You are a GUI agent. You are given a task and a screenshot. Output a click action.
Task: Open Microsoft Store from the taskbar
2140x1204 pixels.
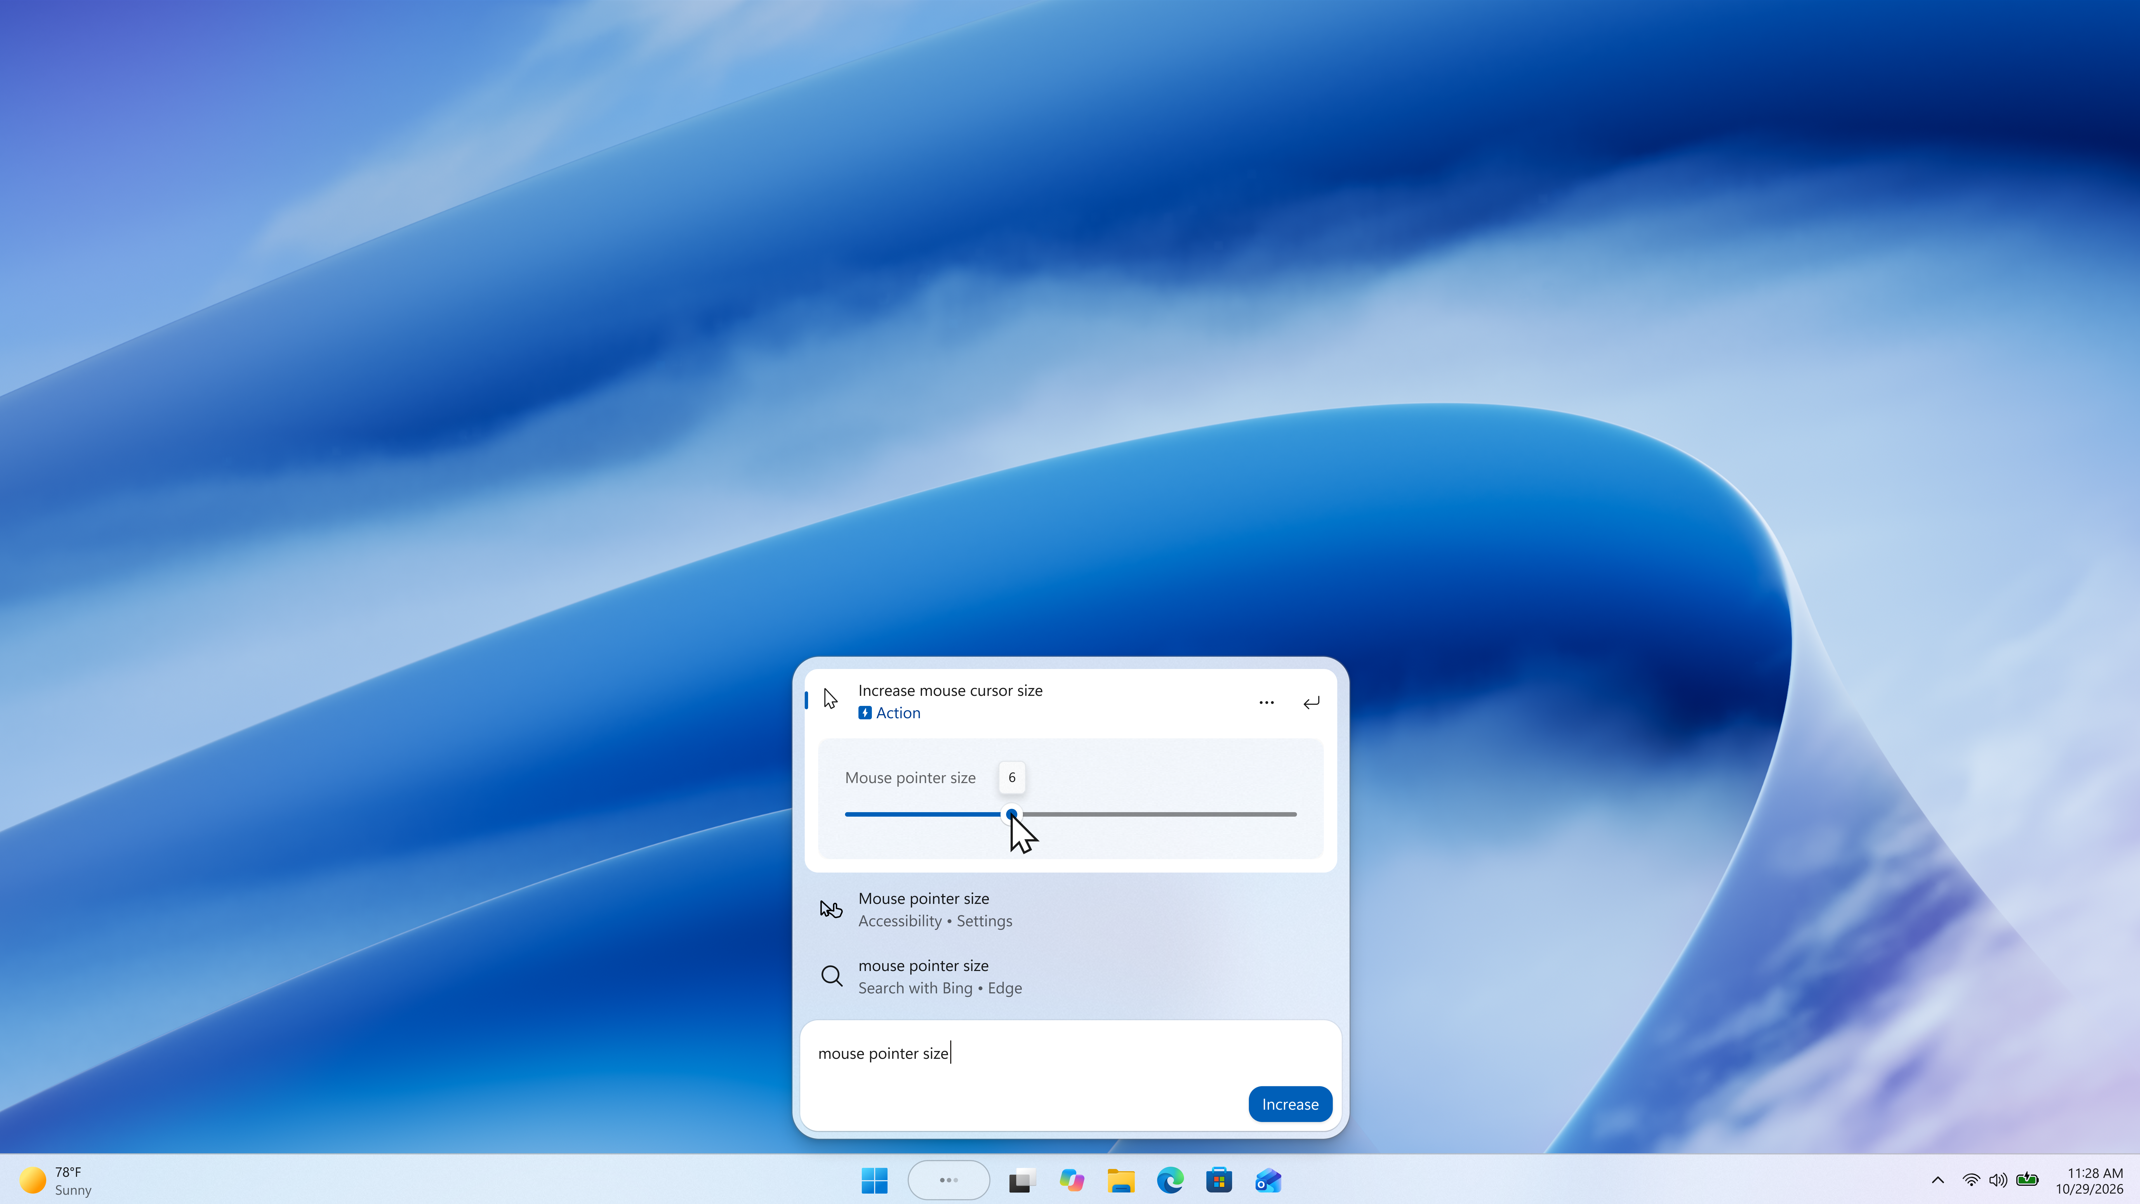(1219, 1181)
